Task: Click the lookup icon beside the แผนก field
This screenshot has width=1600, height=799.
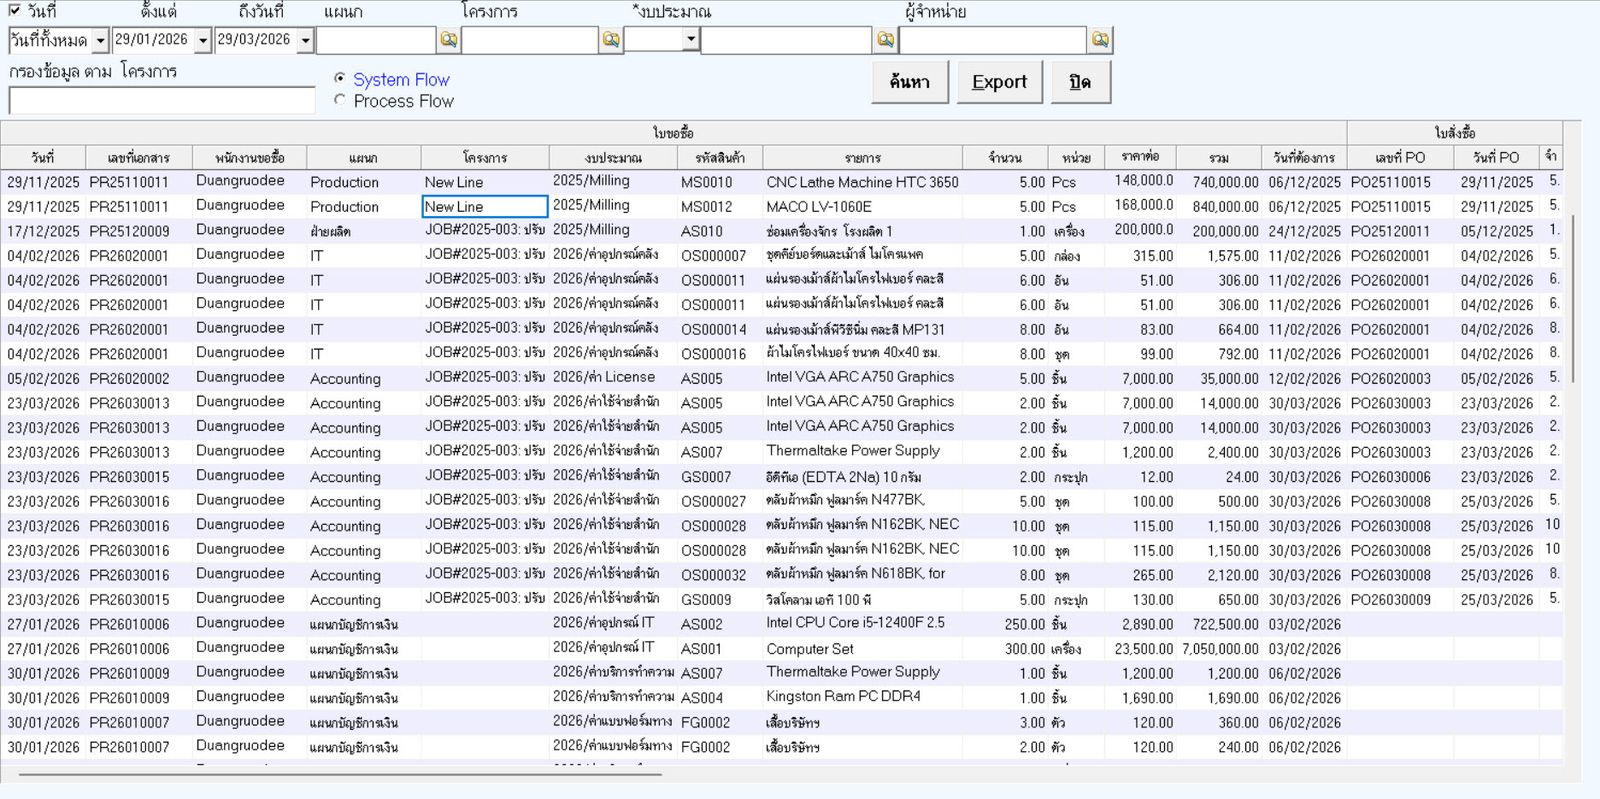Action: click(449, 40)
